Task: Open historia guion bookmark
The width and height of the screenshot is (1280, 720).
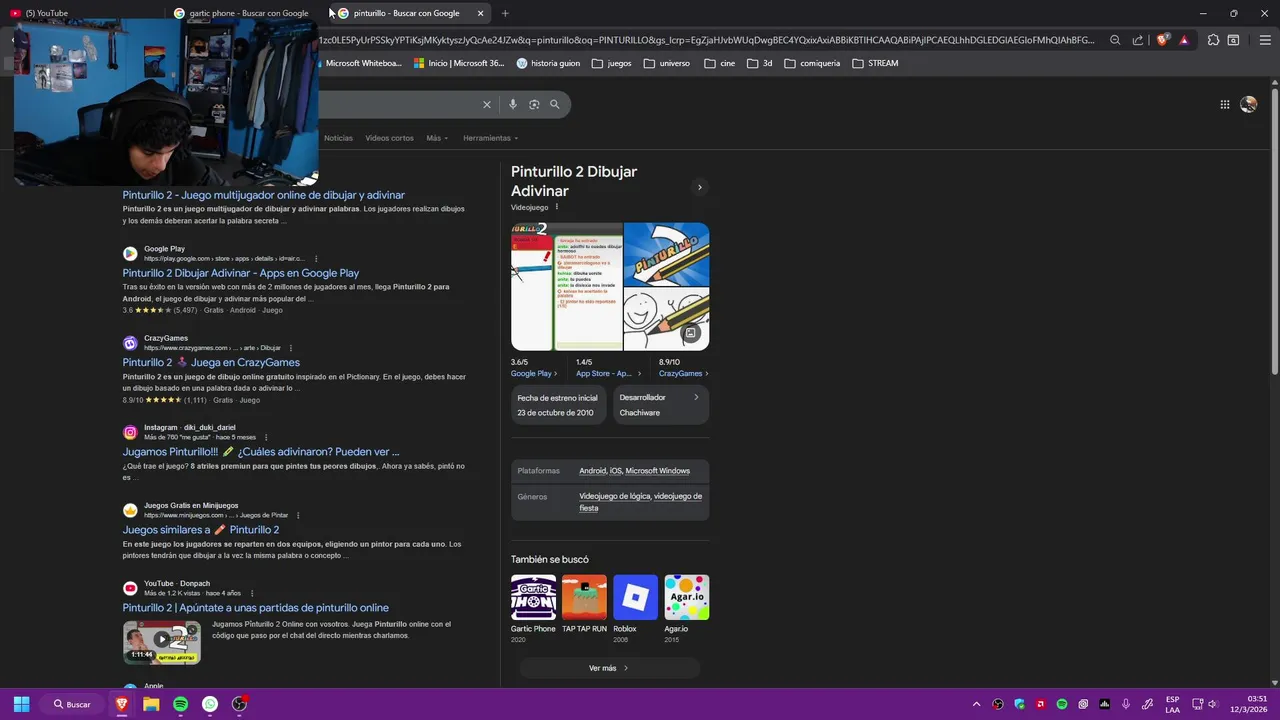Action: click(548, 63)
